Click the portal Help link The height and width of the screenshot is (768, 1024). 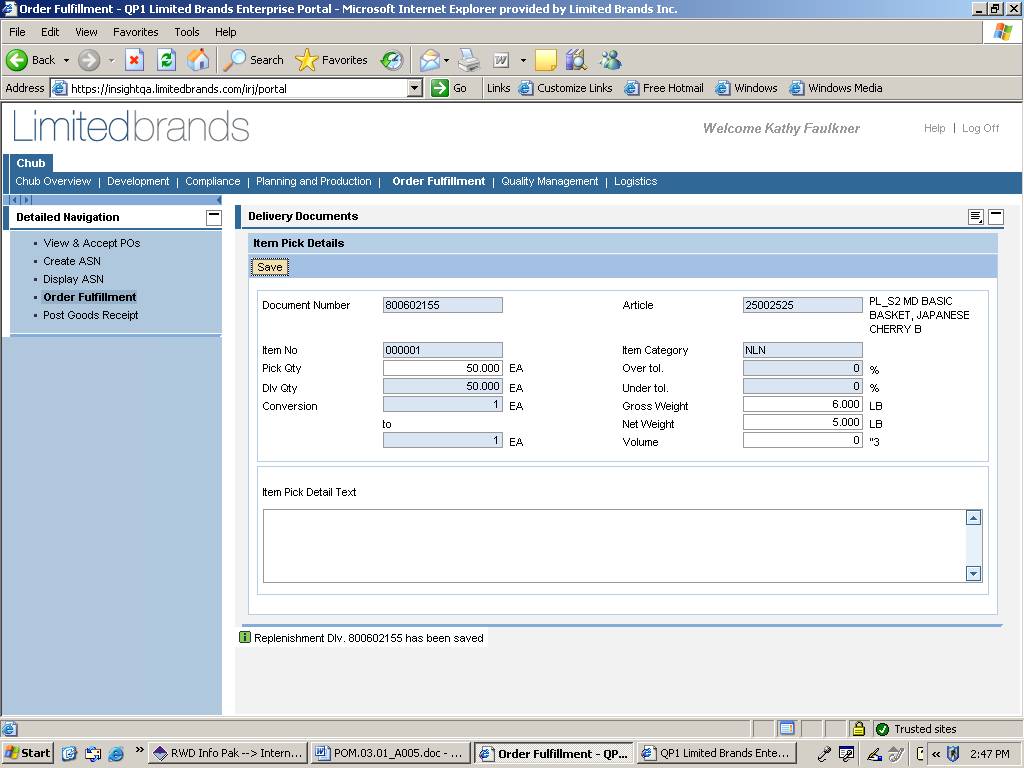(x=935, y=128)
